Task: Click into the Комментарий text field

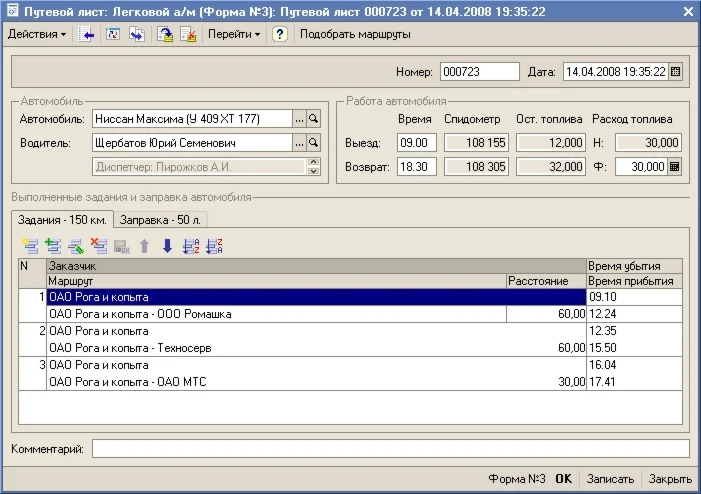Action: coord(390,449)
